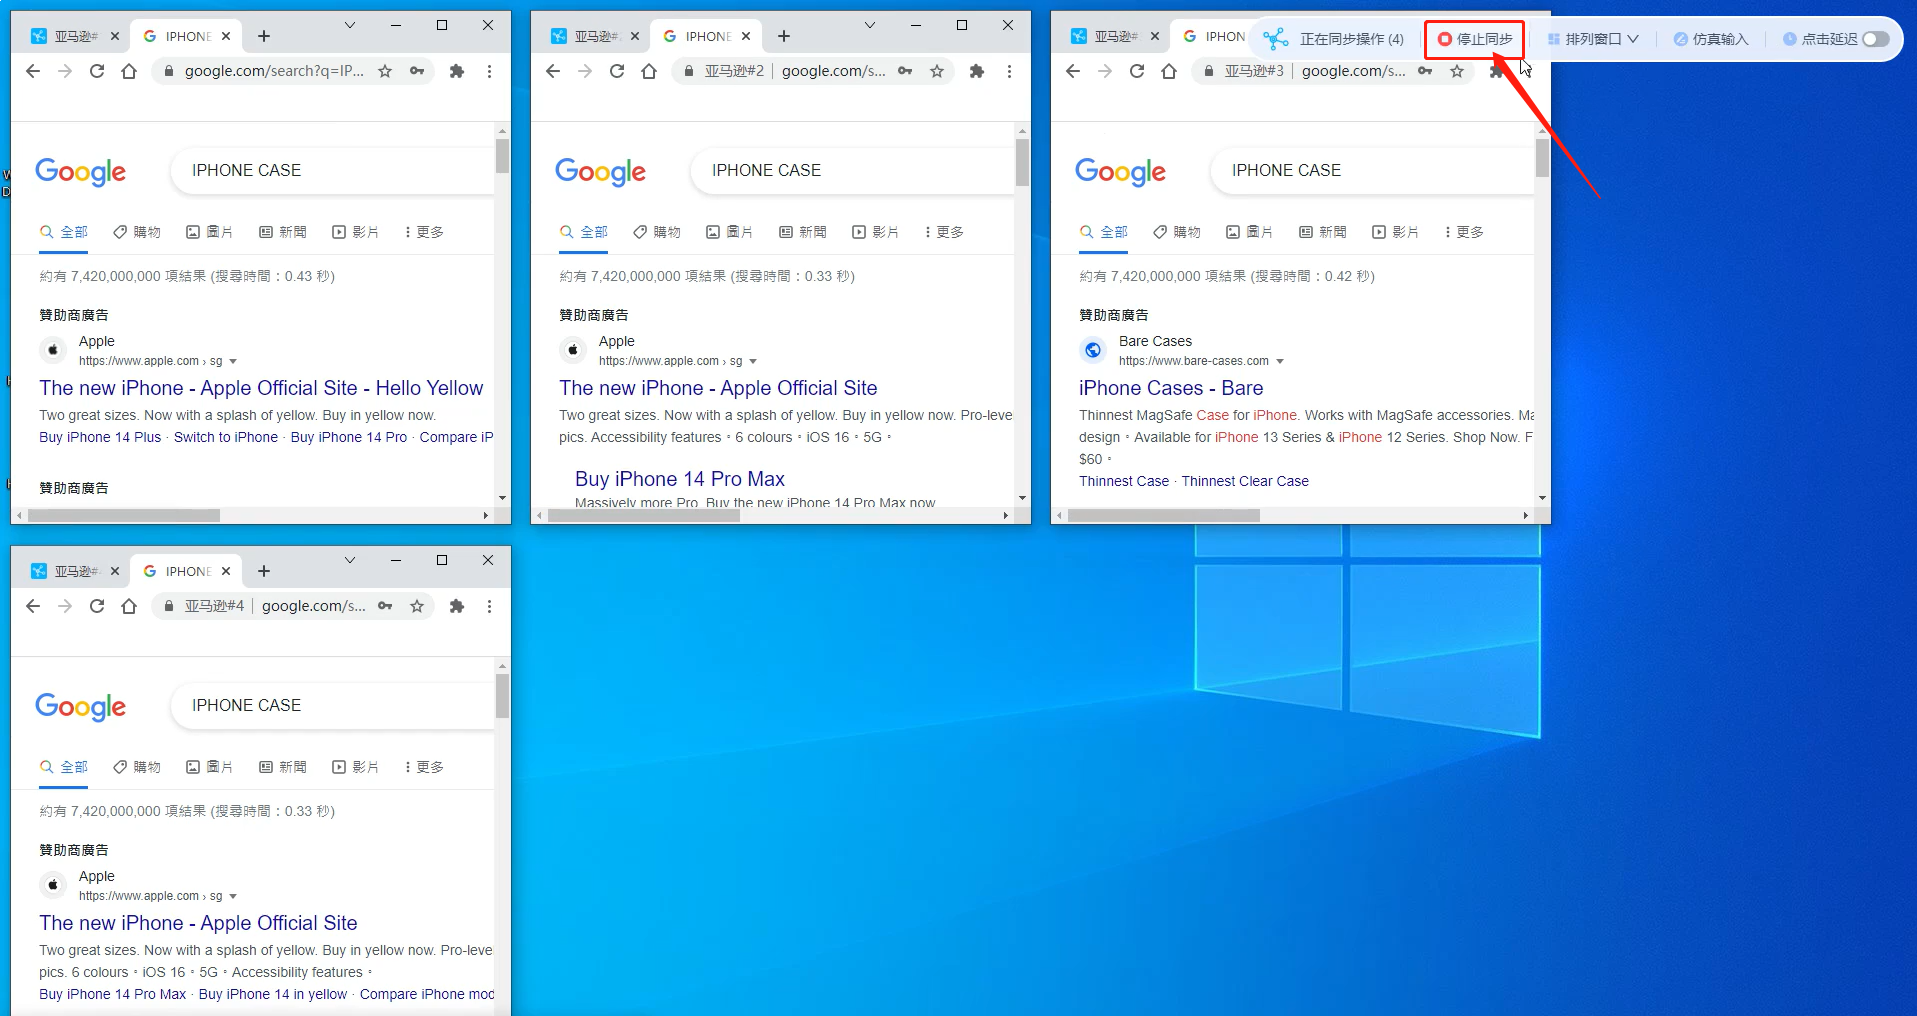Close IPHONE tab in 亚马逊#4 window
1917x1016 pixels.
click(226, 571)
